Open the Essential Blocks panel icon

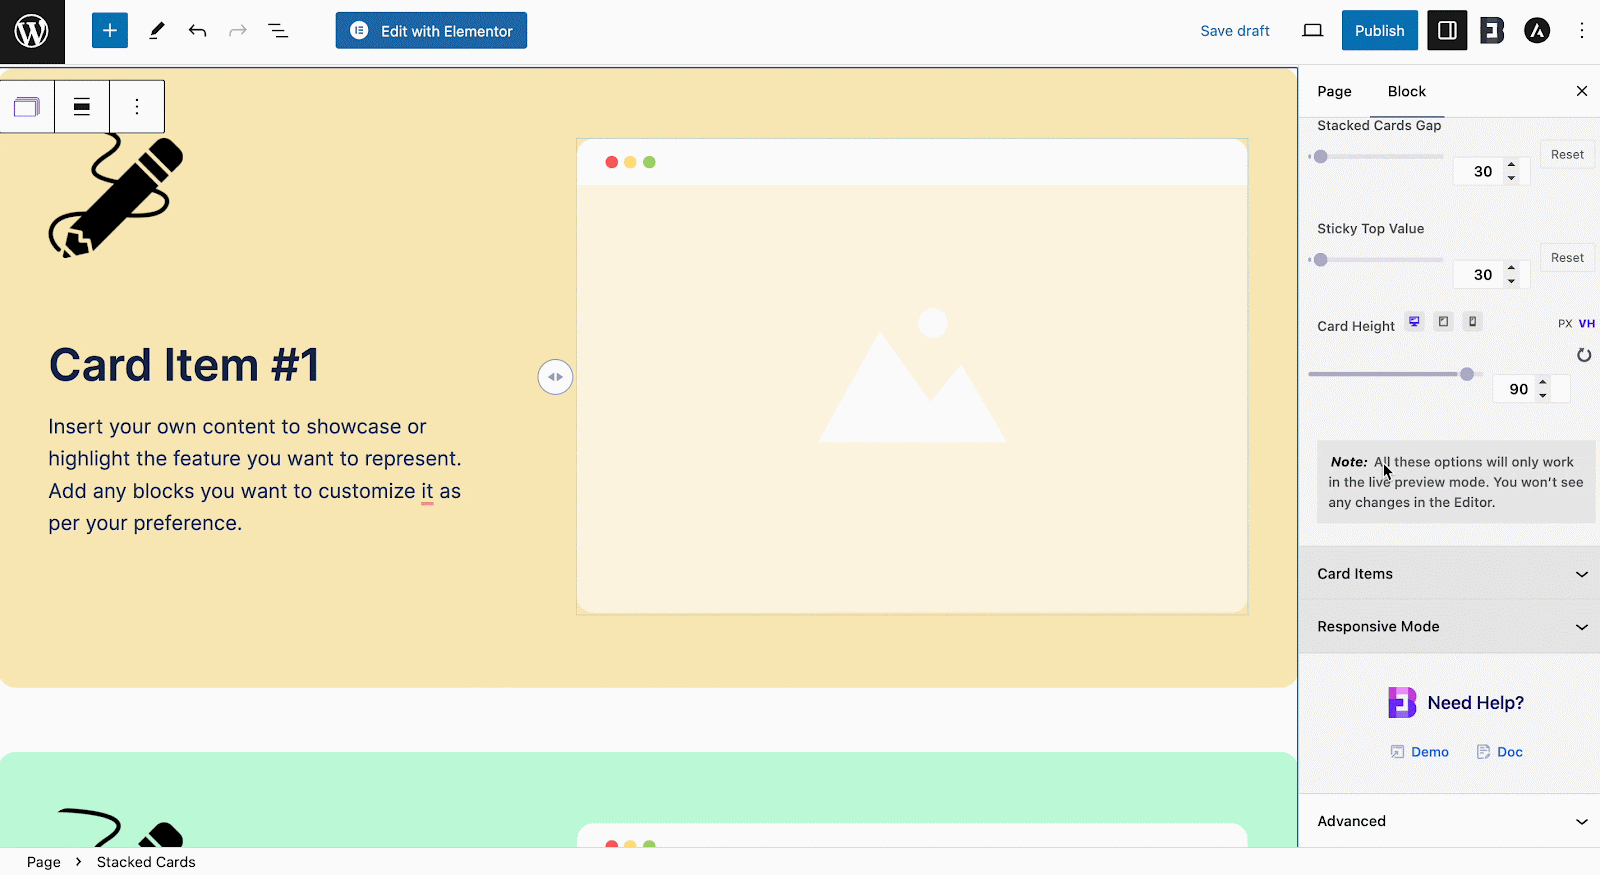[x=1492, y=31]
